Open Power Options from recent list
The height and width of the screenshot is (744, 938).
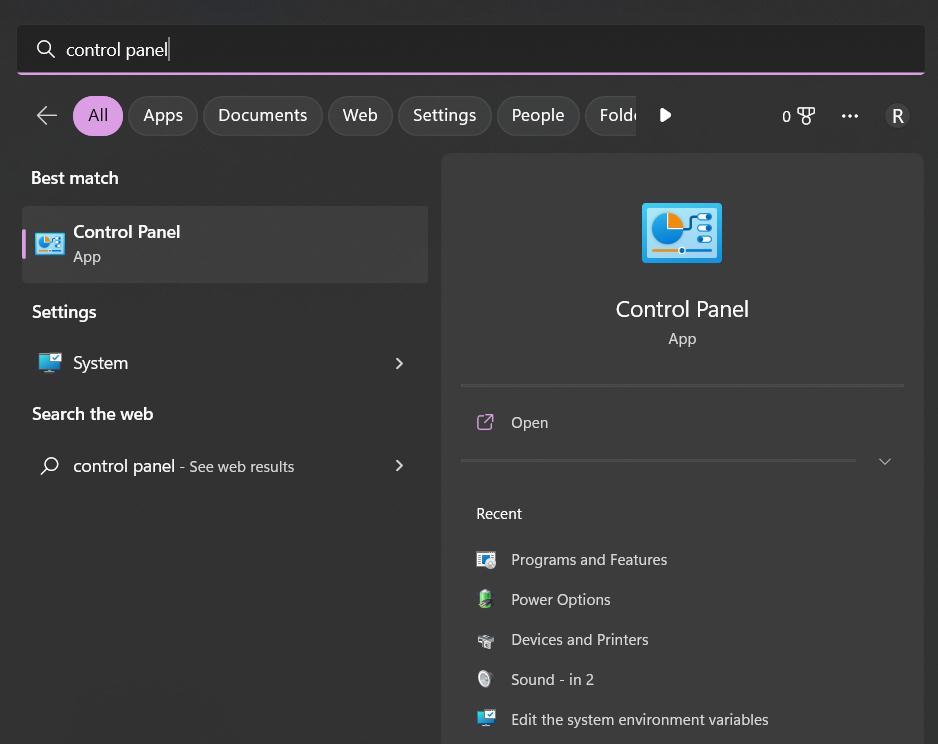560,600
